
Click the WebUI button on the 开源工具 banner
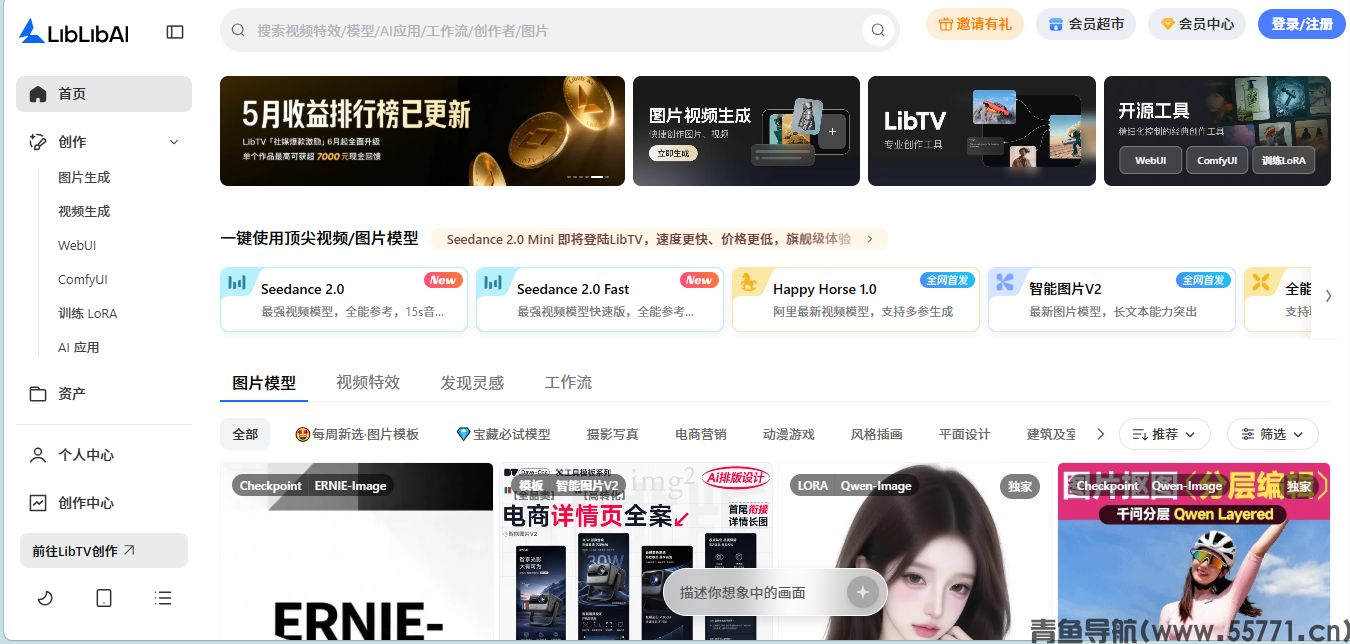pyautogui.click(x=1151, y=160)
